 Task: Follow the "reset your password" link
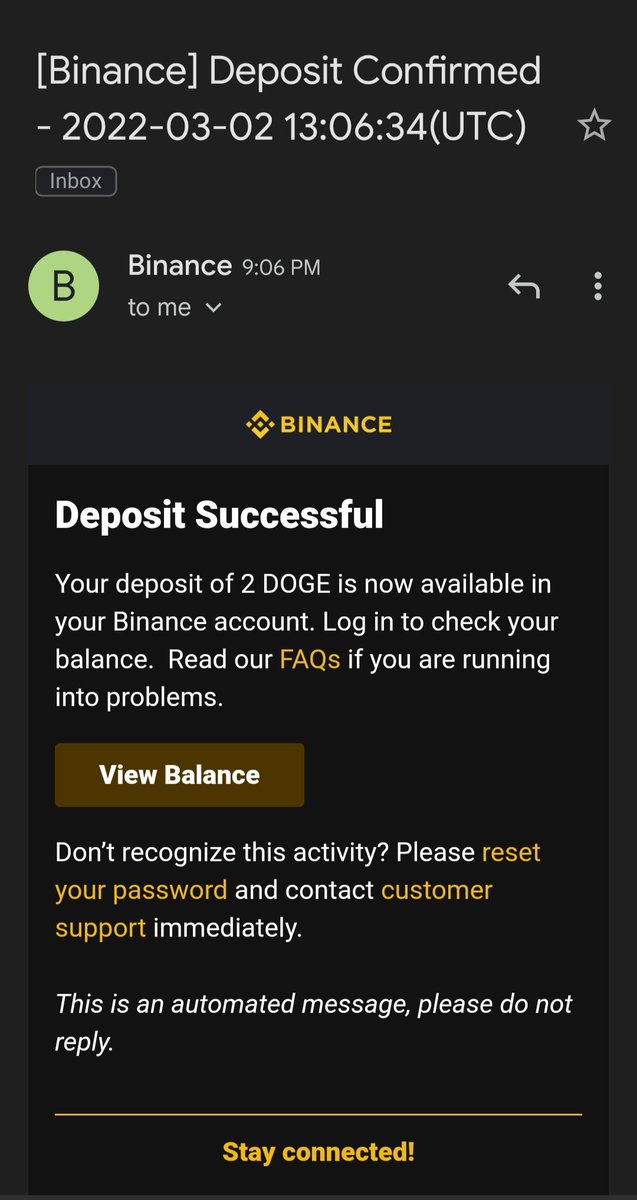pyautogui.click(x=298, y=871)
